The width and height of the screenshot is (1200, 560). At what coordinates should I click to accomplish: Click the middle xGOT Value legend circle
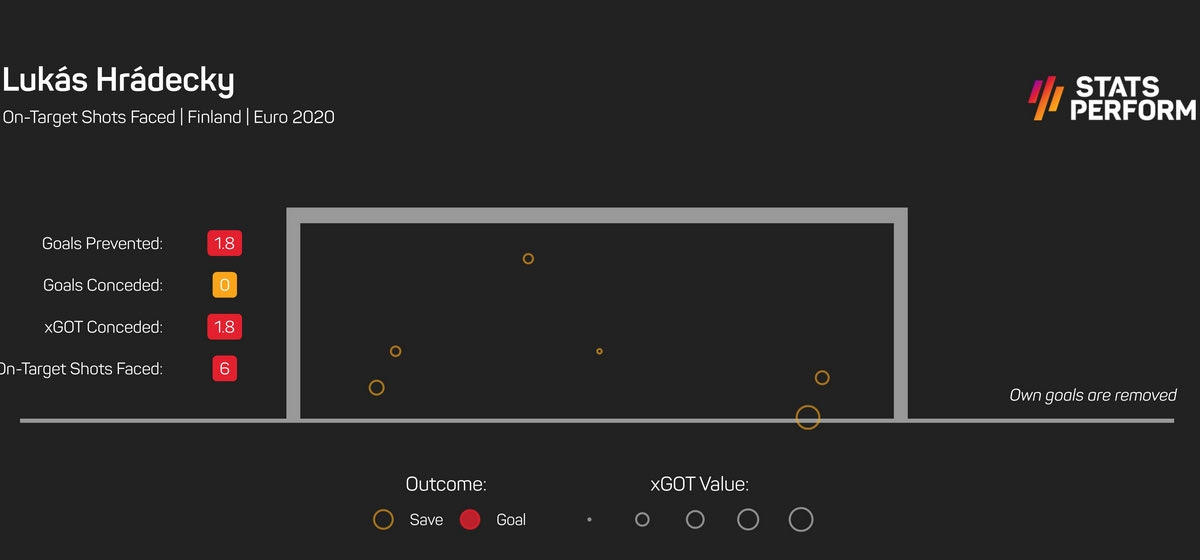point(695,520)
